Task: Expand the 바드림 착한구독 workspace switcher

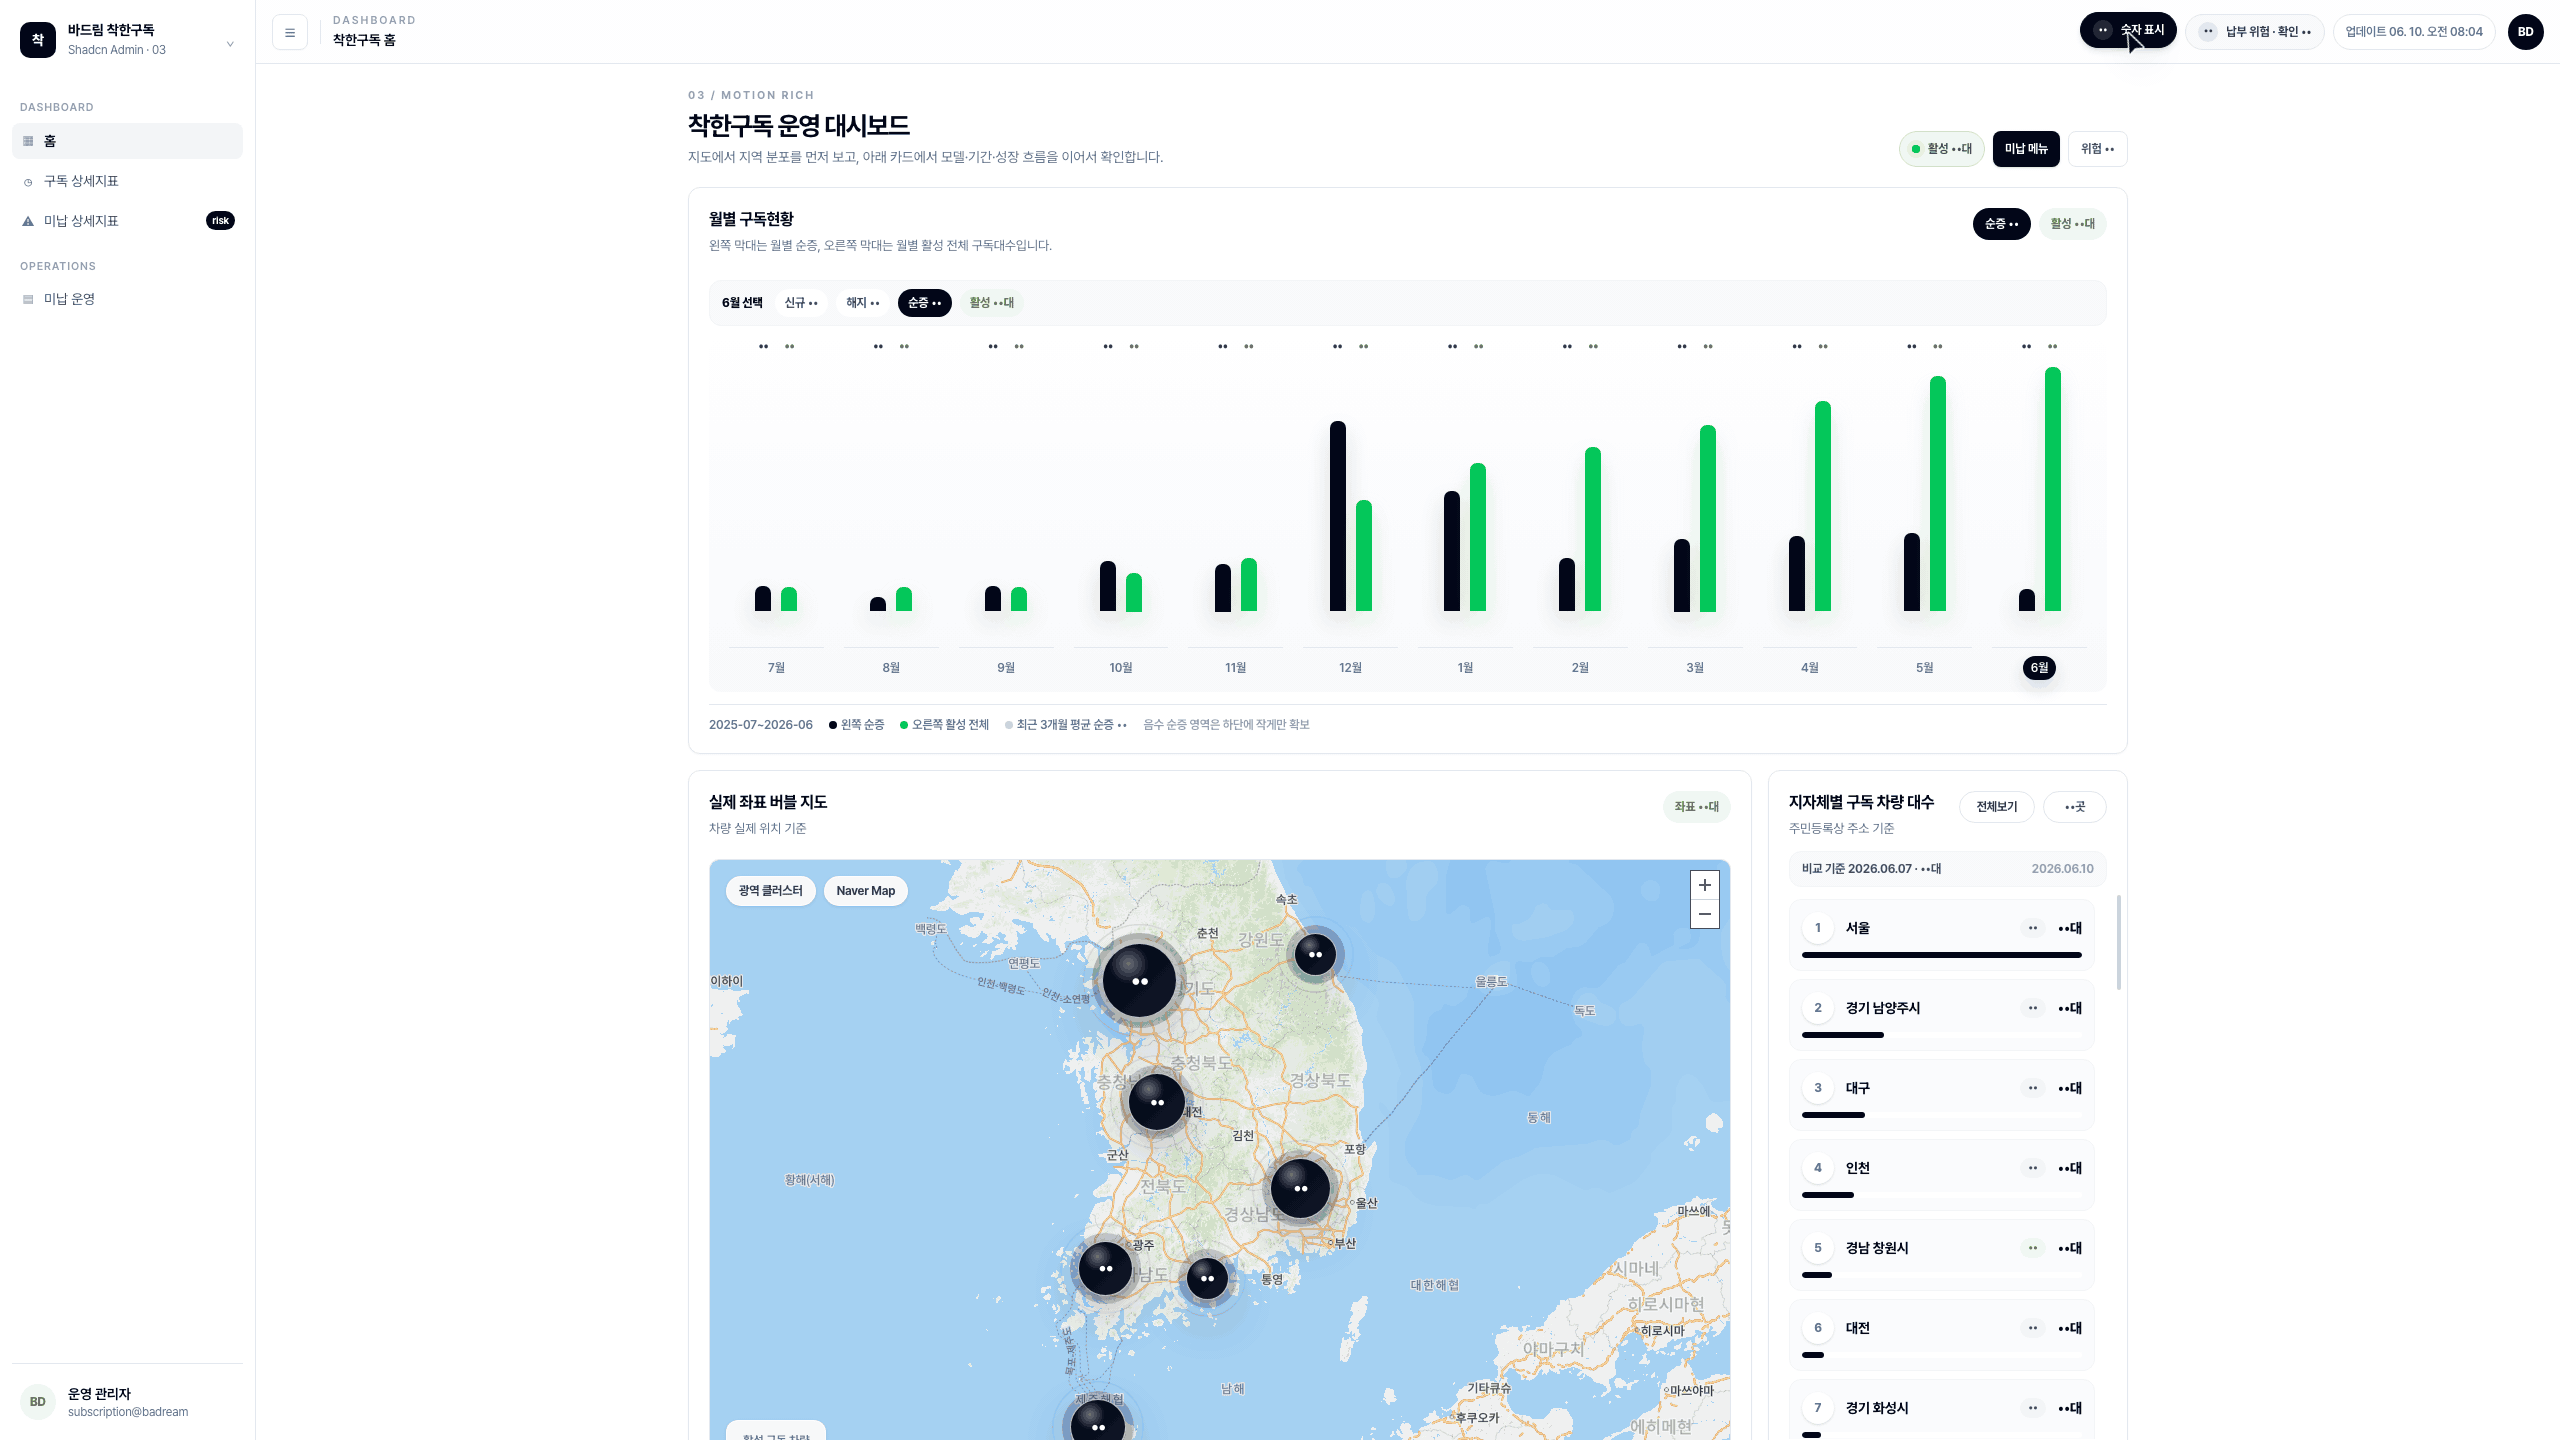Action: [x=128, y=40]
